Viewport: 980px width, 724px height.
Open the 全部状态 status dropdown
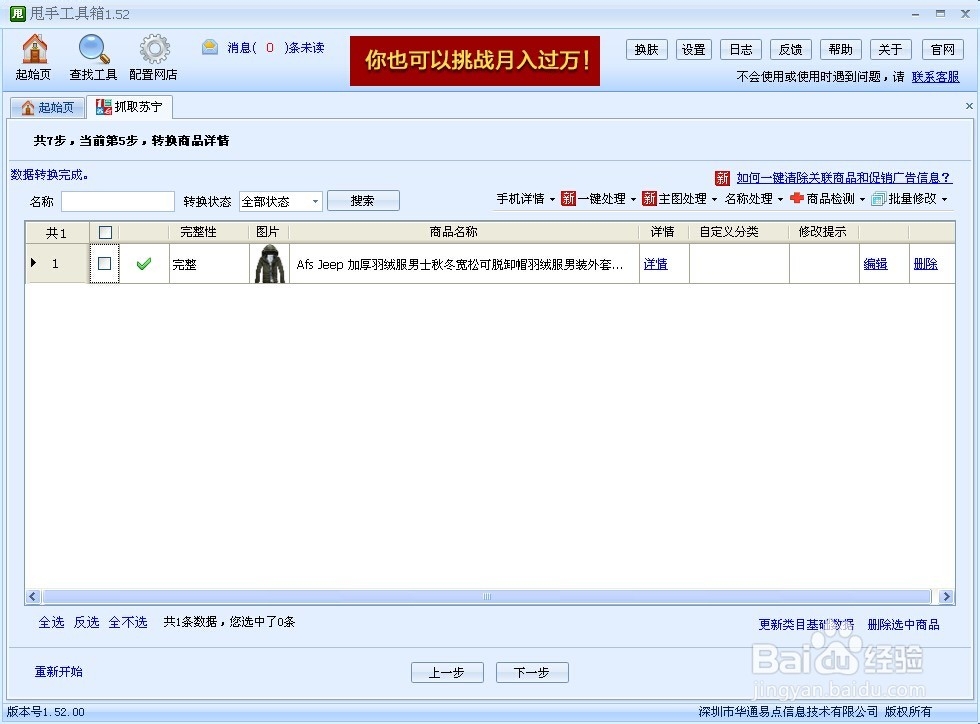pos(279,201)
